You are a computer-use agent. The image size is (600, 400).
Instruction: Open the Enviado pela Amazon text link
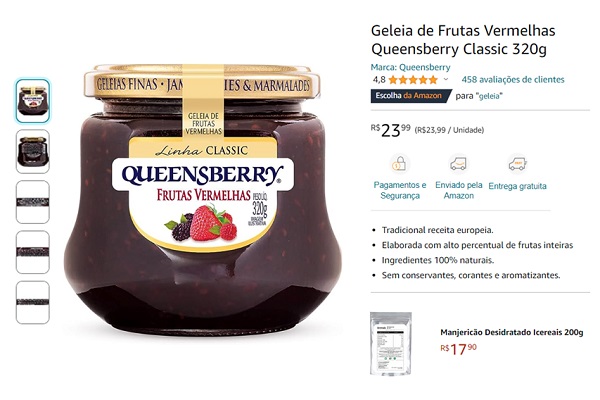458,190
